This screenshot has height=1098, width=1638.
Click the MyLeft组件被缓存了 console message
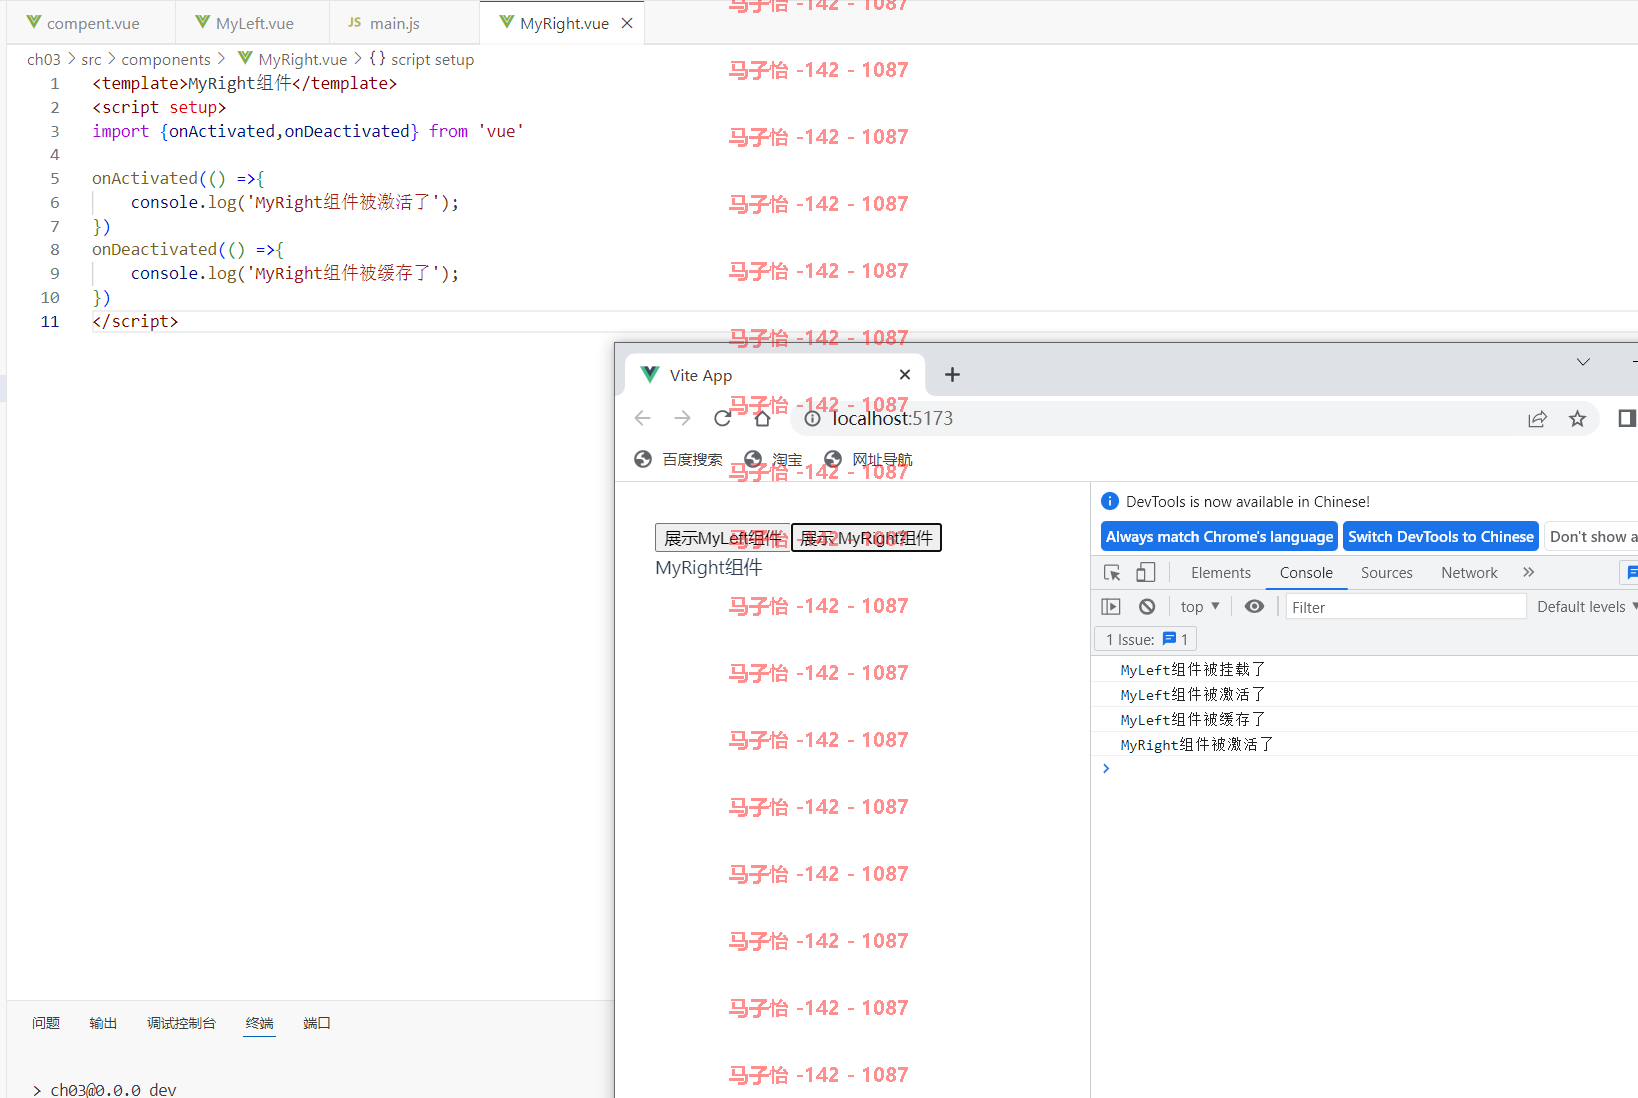(x=1193, y=720)
